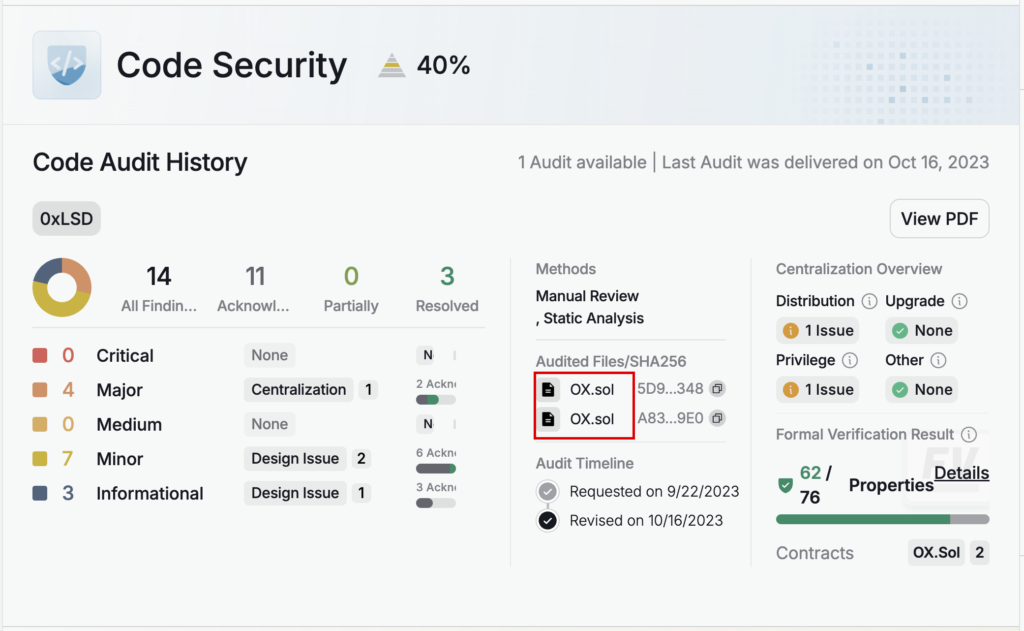Click the Requested timeline check icon
1024x631 pixels.
tap(548, 491)
